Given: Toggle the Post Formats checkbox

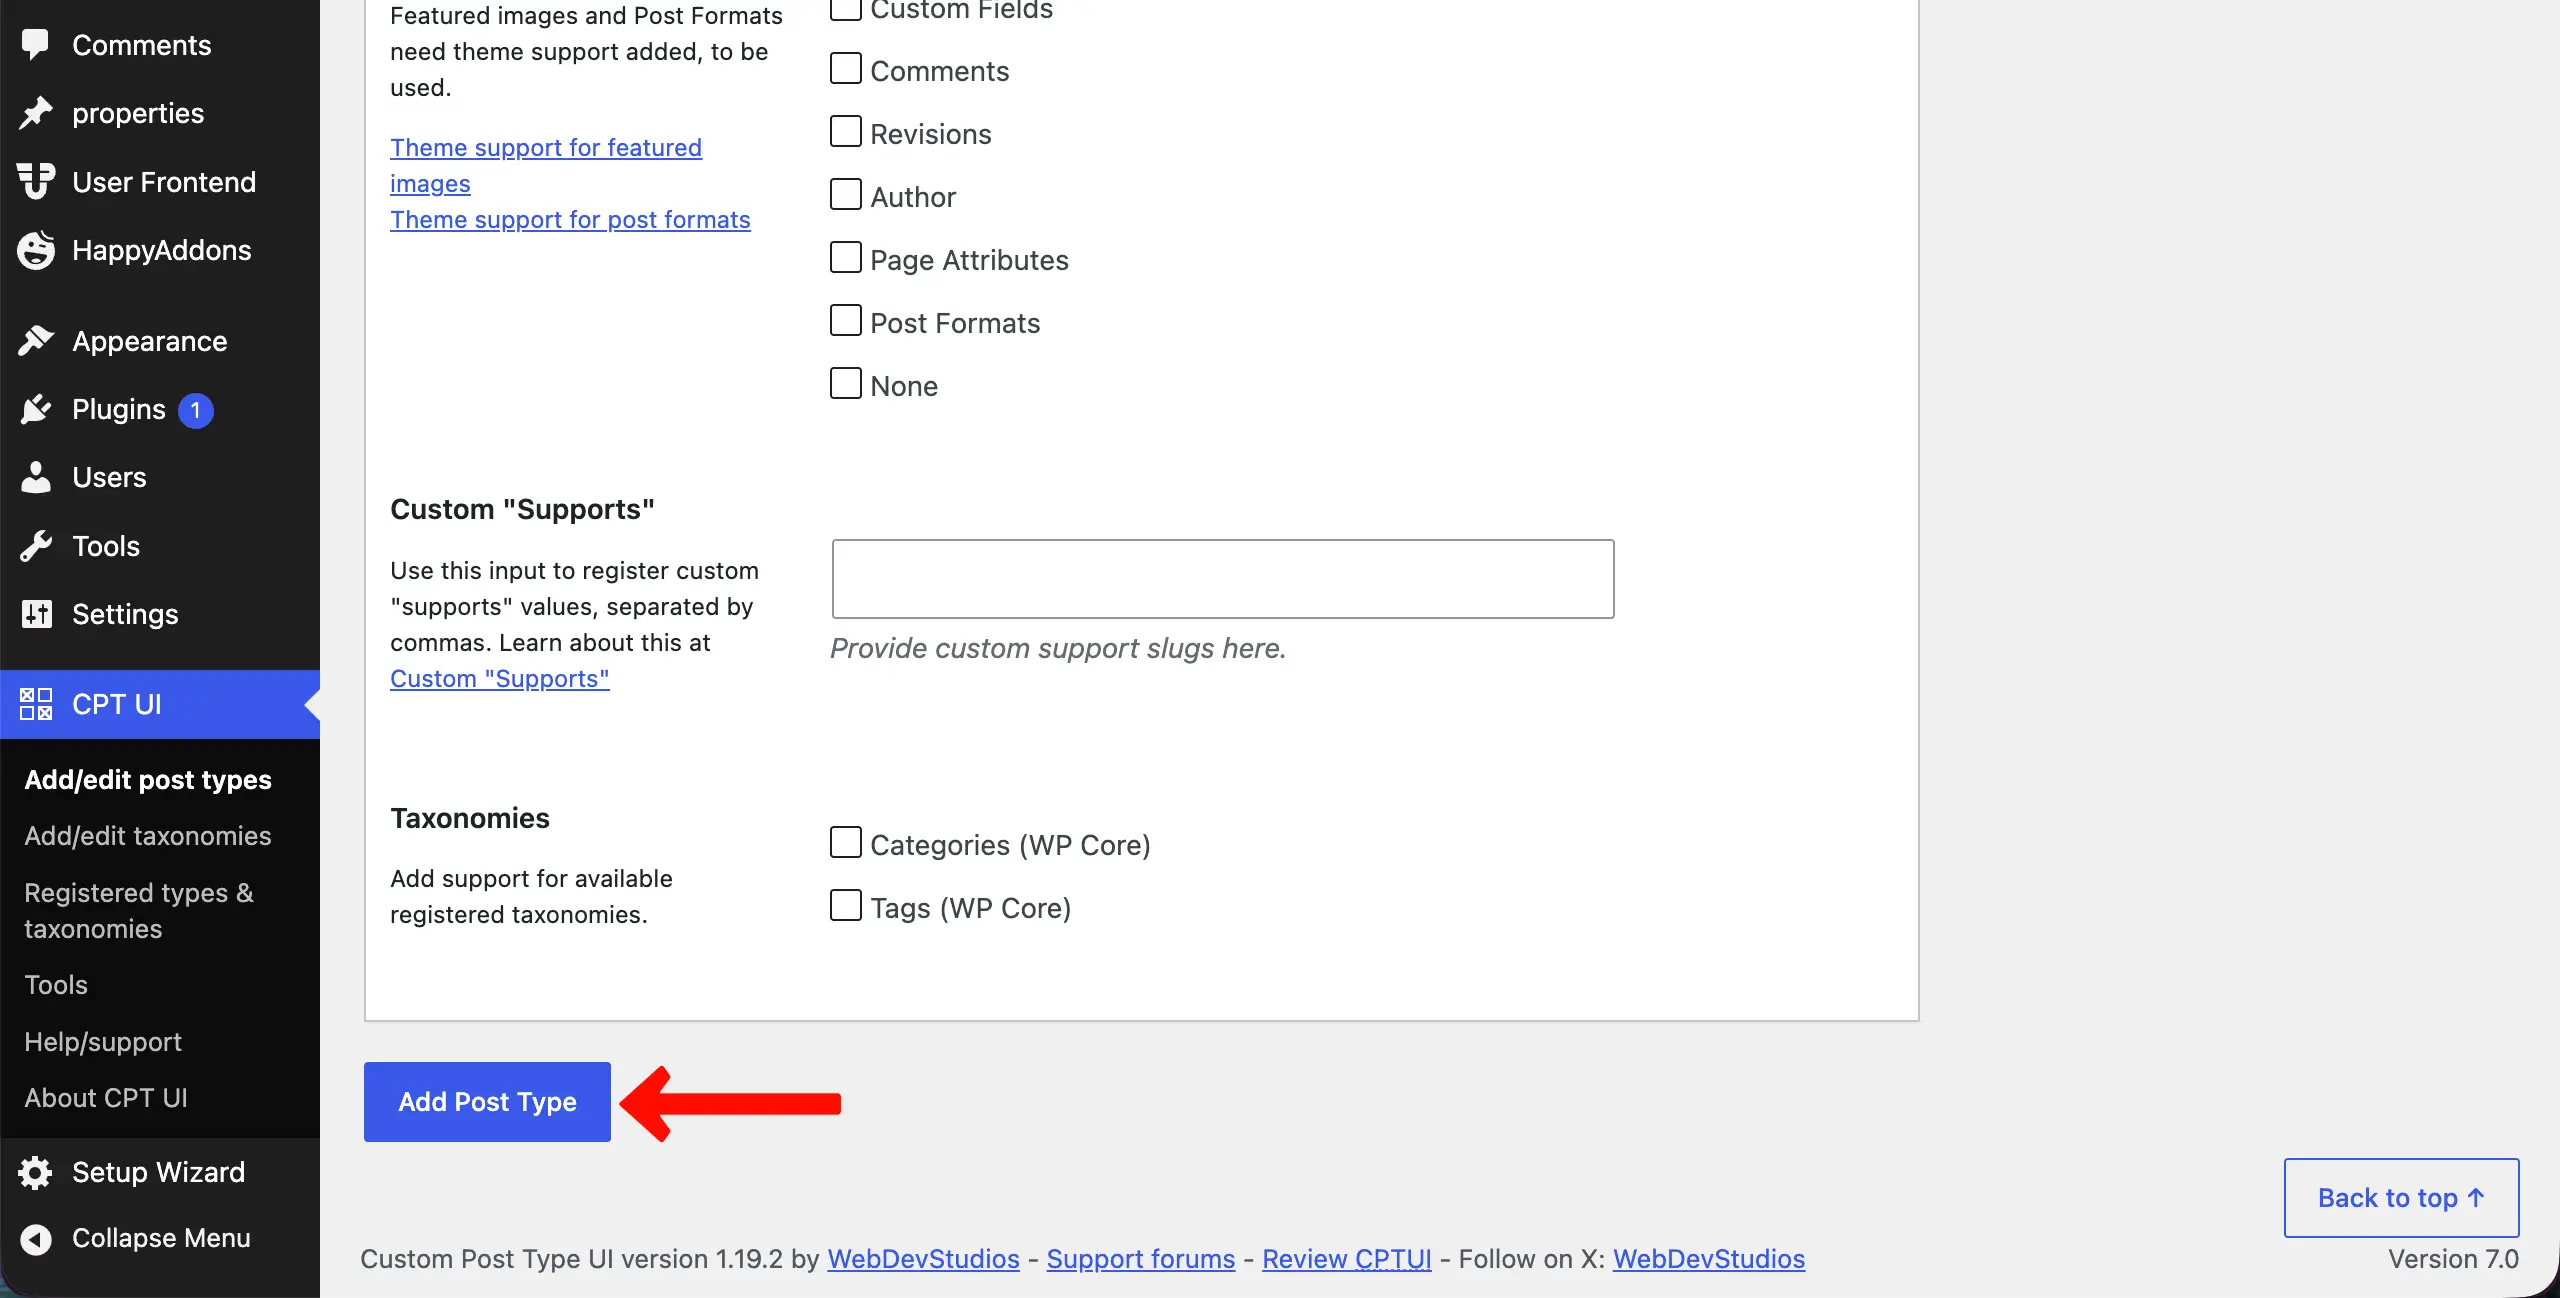Looking at the screenshot, I should coord(846,321).
